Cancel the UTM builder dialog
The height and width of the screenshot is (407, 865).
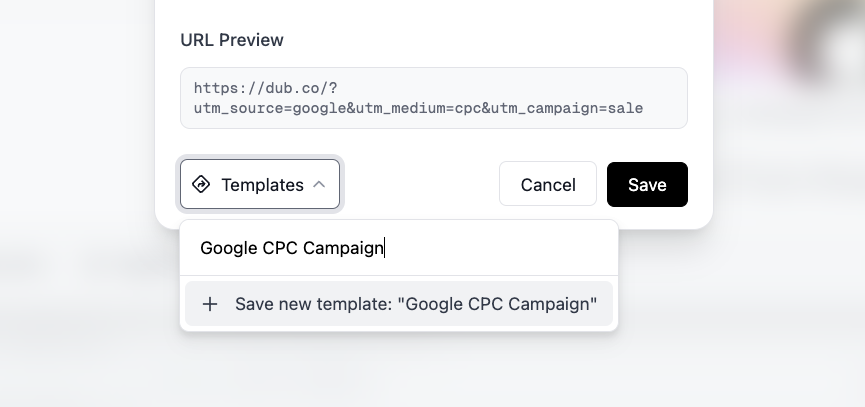[x=548, y=184]
